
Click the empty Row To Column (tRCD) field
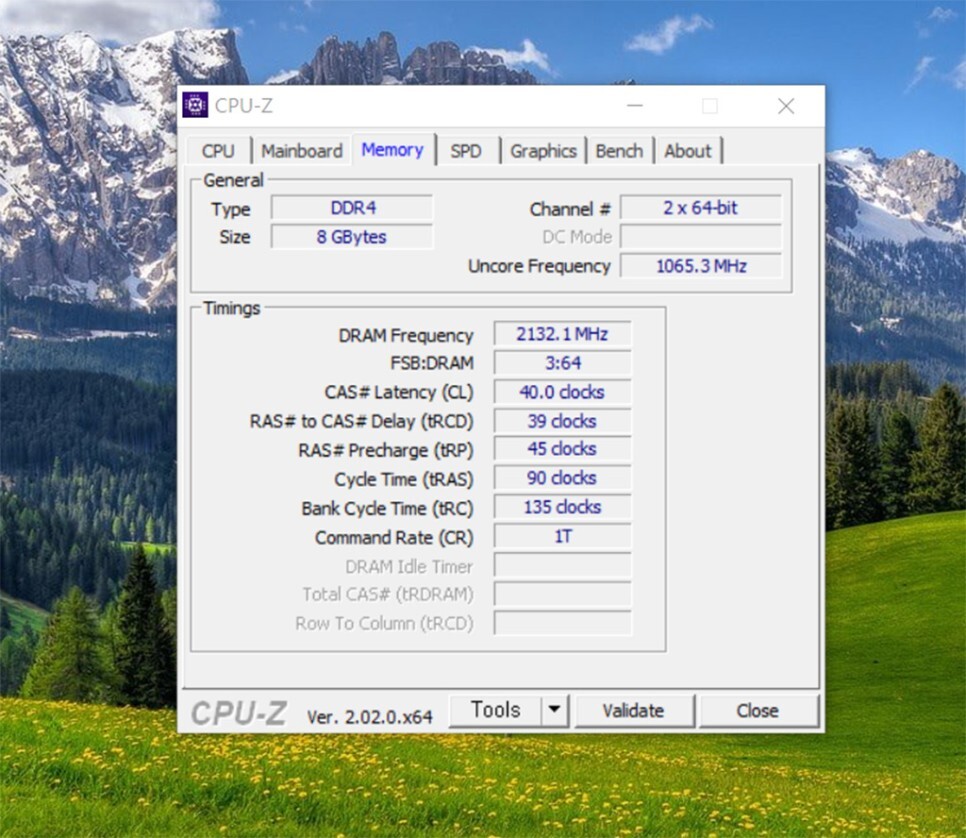(x=562, y=623)
